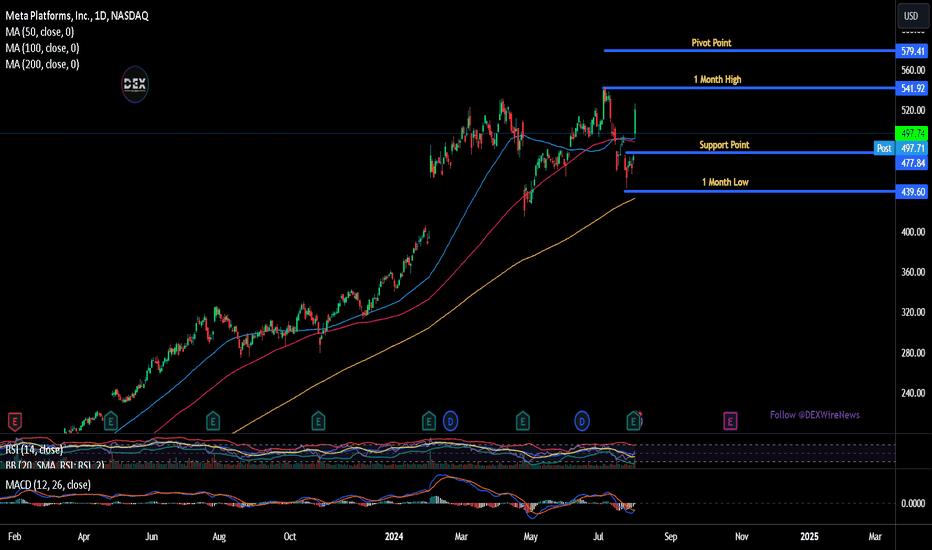Select the 439.60 price tag
This screenshot has height=550, width=932.
[x=912, y=191]
